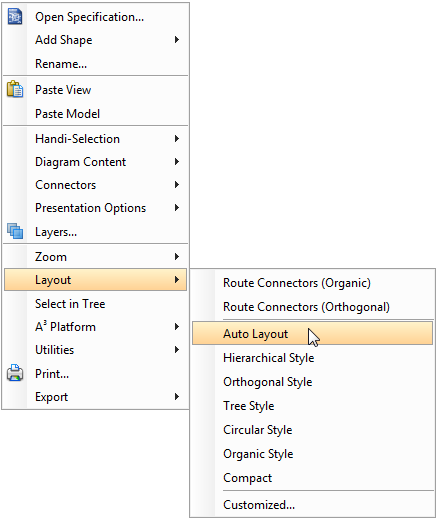Open the Presentation Options menu entry
438x520 pixels.
(95, 208)
